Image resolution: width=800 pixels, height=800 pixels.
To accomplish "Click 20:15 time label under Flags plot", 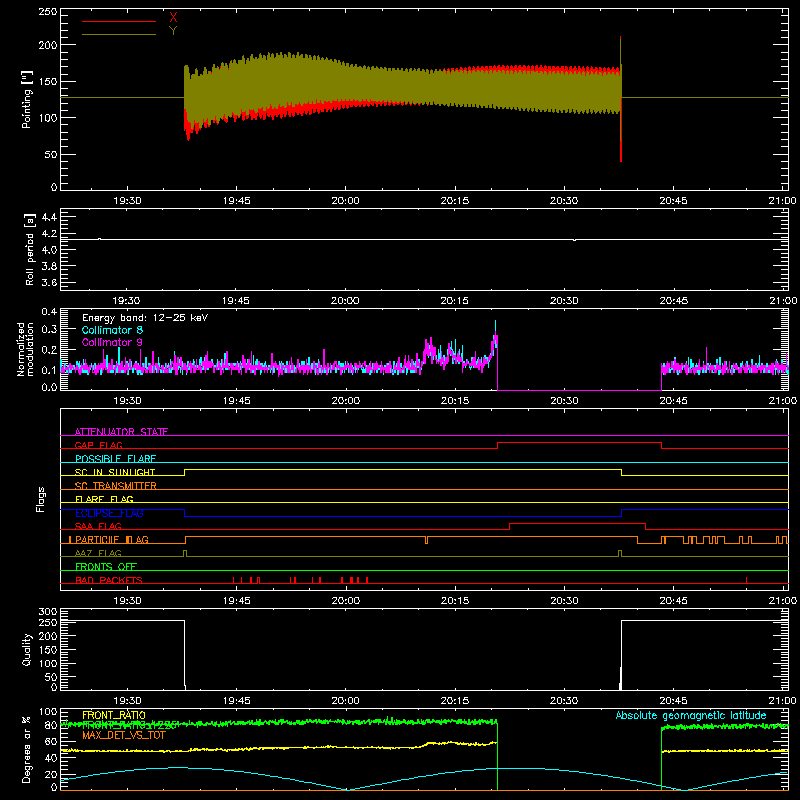I will pos(455,601).
